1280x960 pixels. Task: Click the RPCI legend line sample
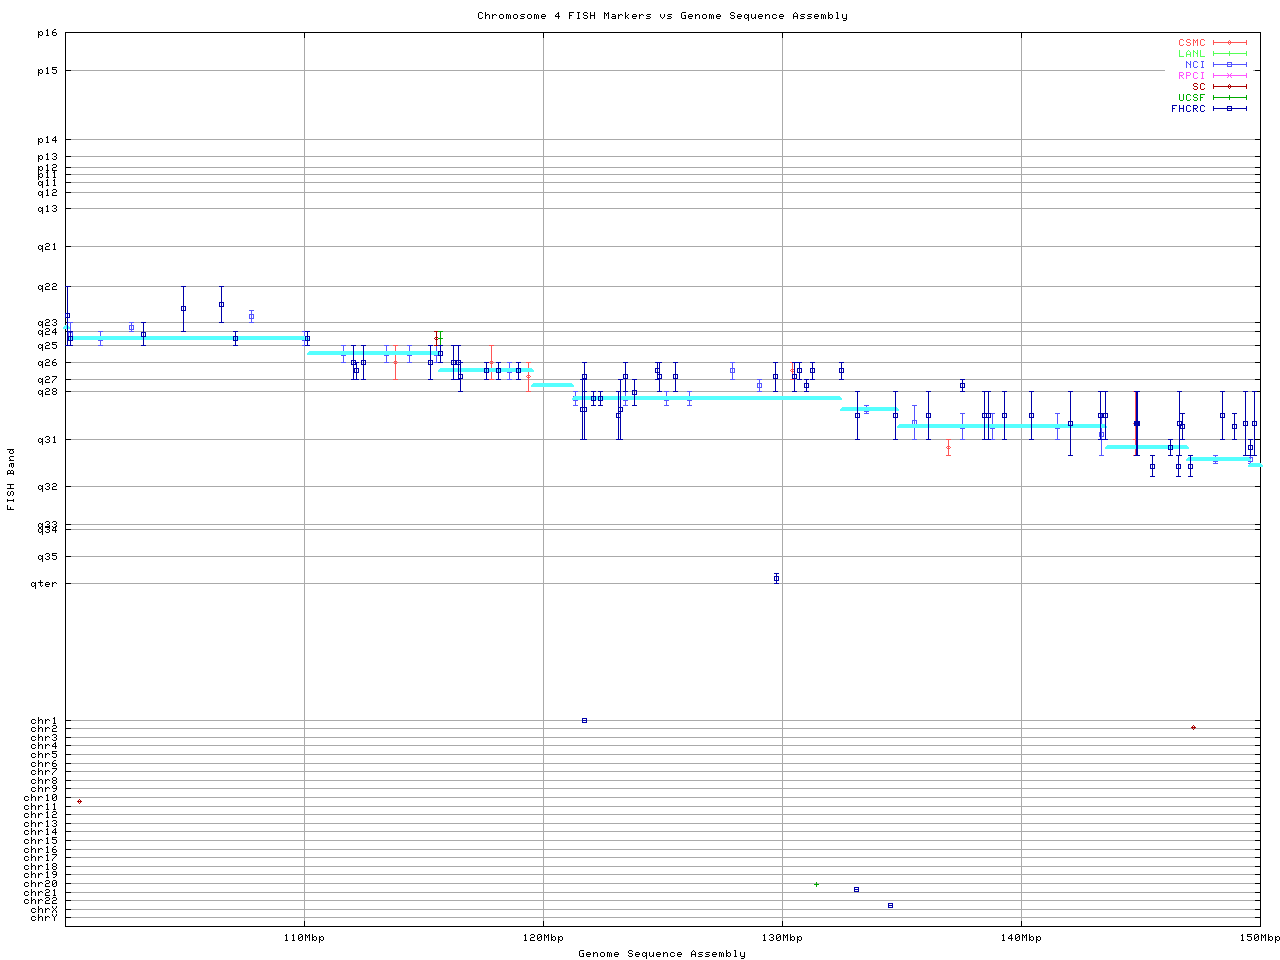pos(1229,76)
